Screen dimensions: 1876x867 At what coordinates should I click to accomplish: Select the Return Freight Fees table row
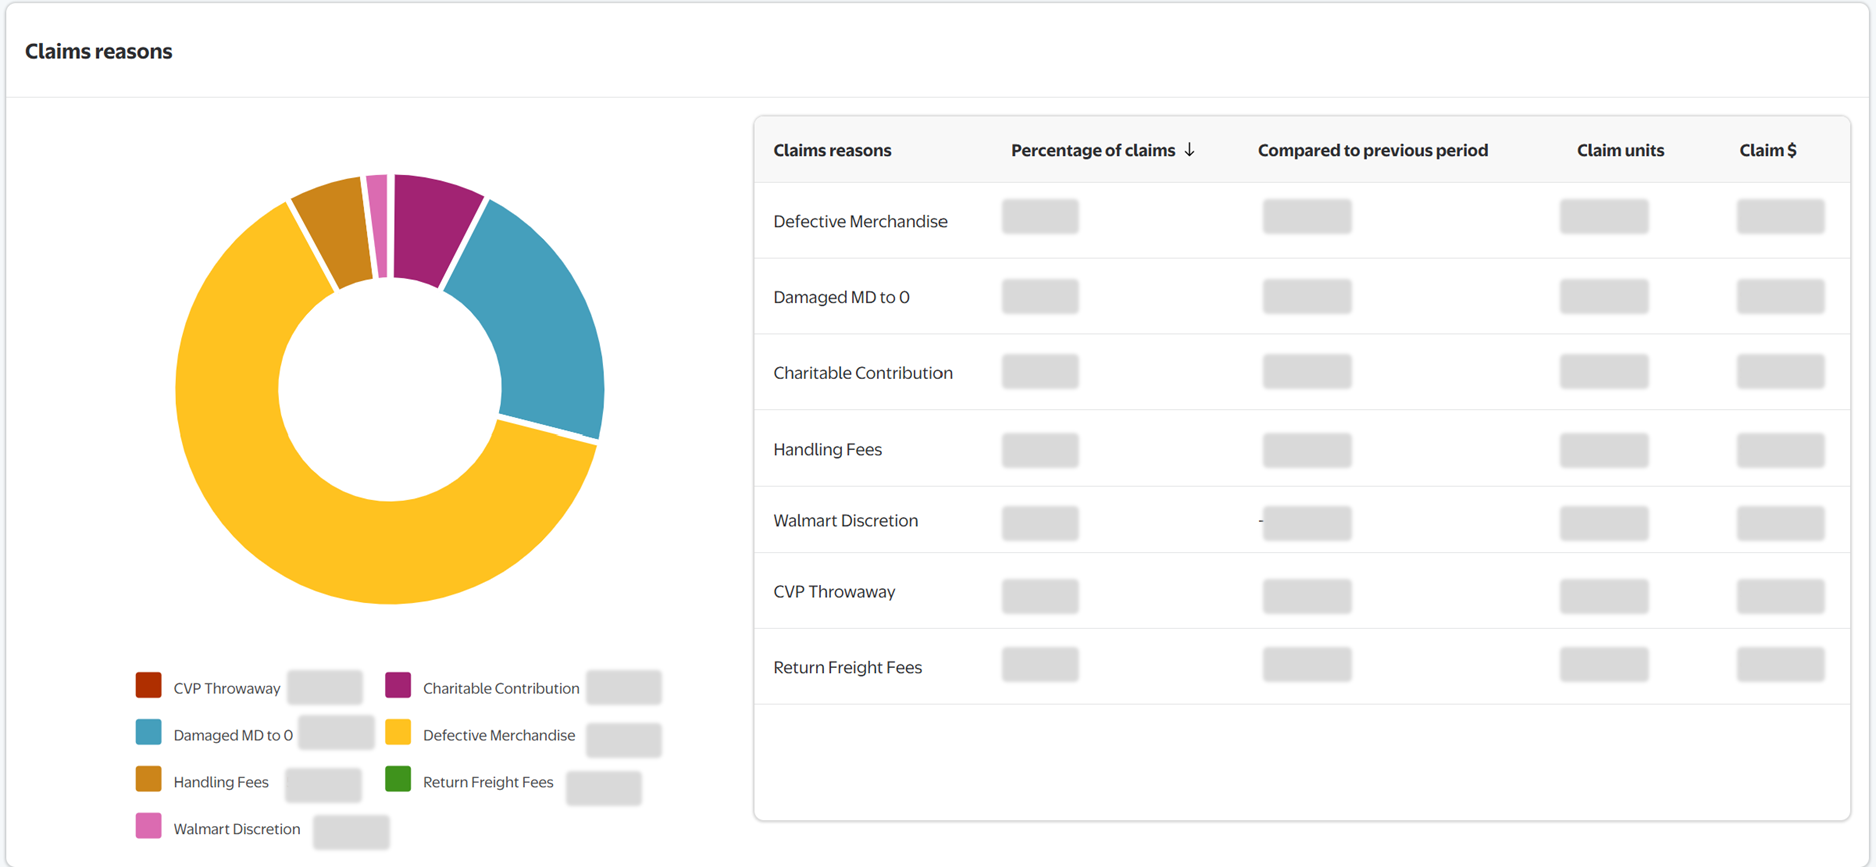point(847,667)
